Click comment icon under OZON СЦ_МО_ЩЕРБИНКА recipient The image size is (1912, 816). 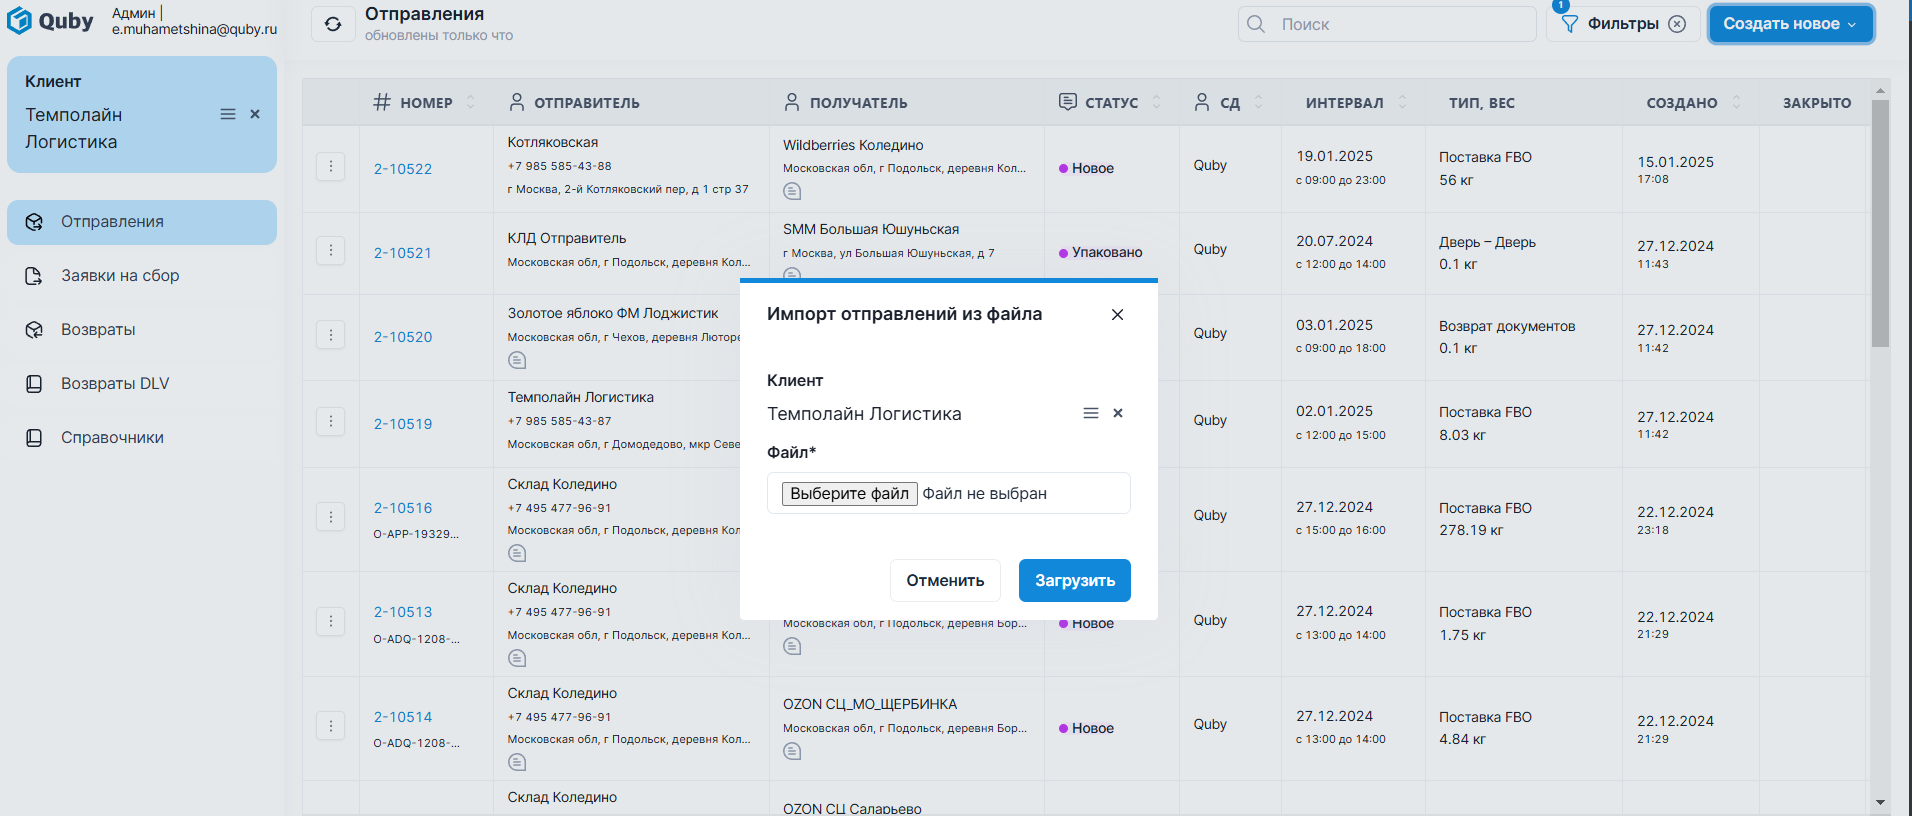[792, 751]
